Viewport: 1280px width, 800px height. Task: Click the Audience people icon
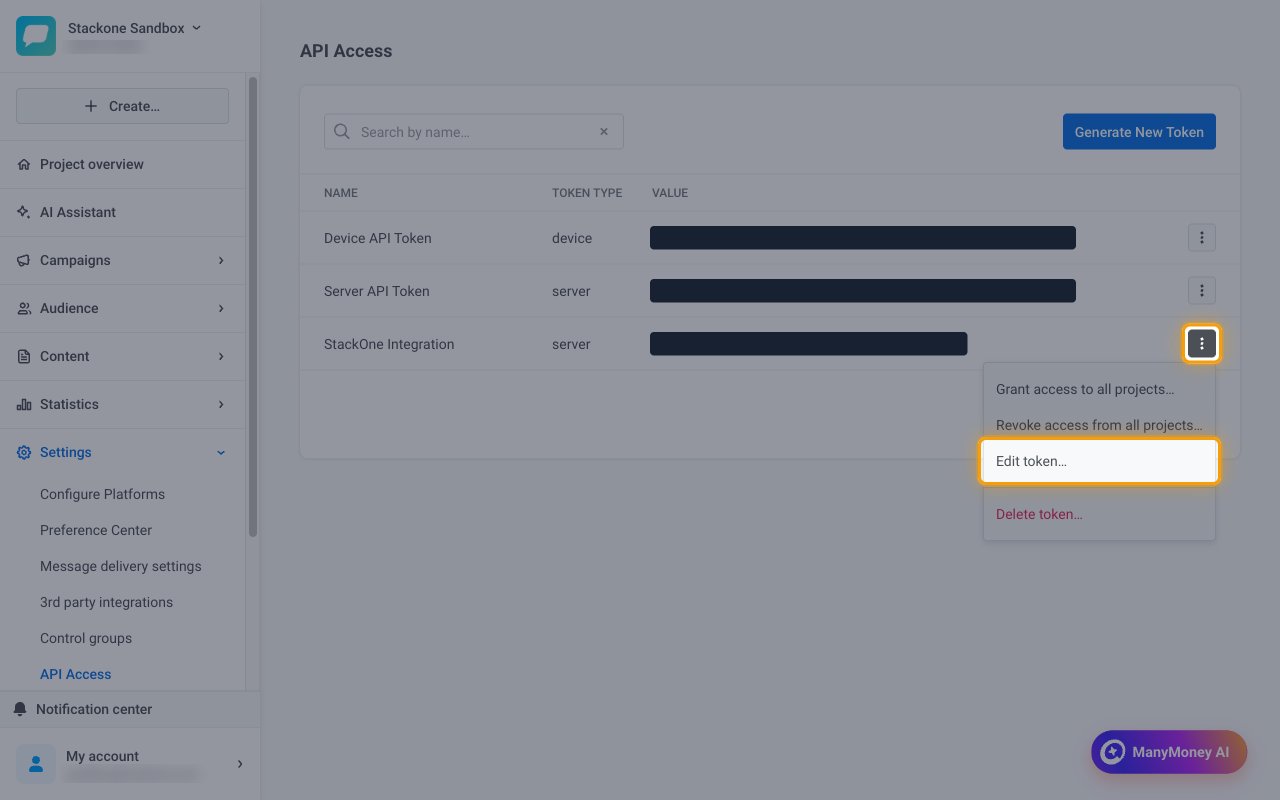pyautogui.click(x=24, y=308)
